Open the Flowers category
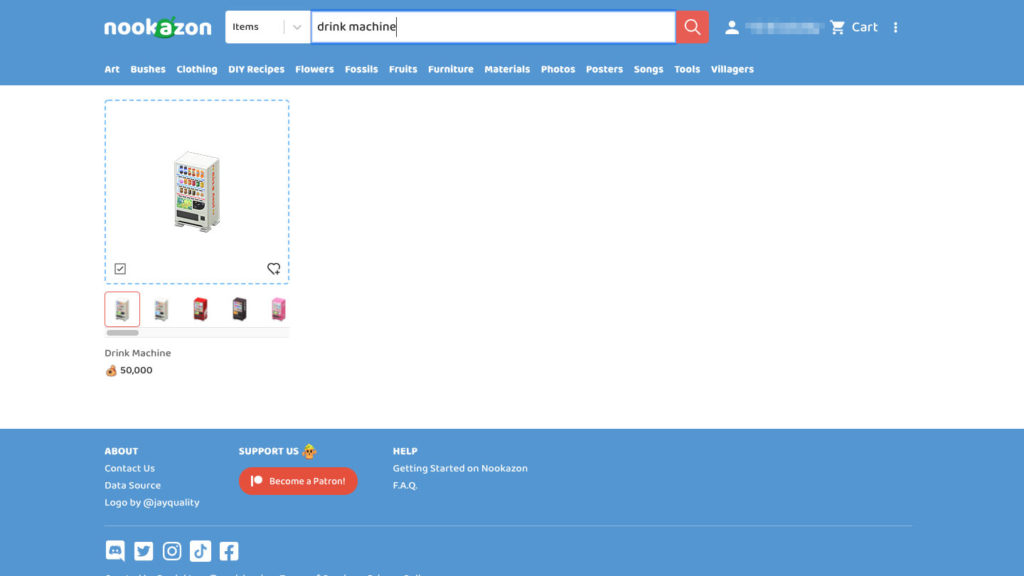The image size is (1024, 576). pyautogui.click(x=314, y=69)
